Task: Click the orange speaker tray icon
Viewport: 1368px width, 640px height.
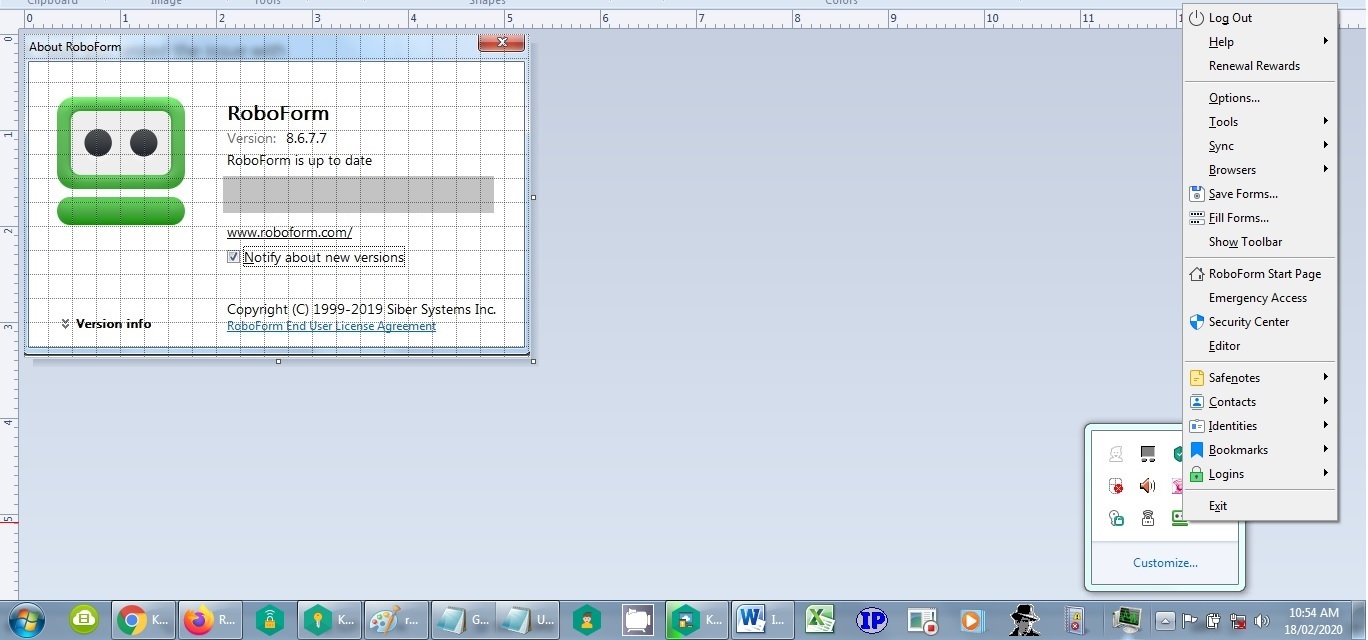Action: [x=1148, y=486]
